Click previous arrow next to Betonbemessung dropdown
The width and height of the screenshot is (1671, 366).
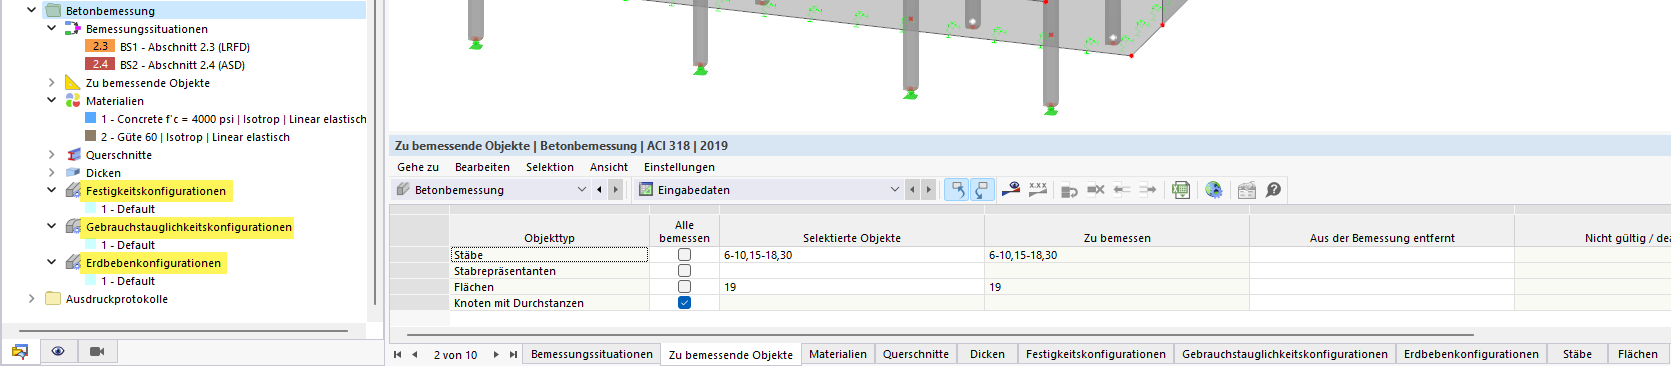click(599, 189)
